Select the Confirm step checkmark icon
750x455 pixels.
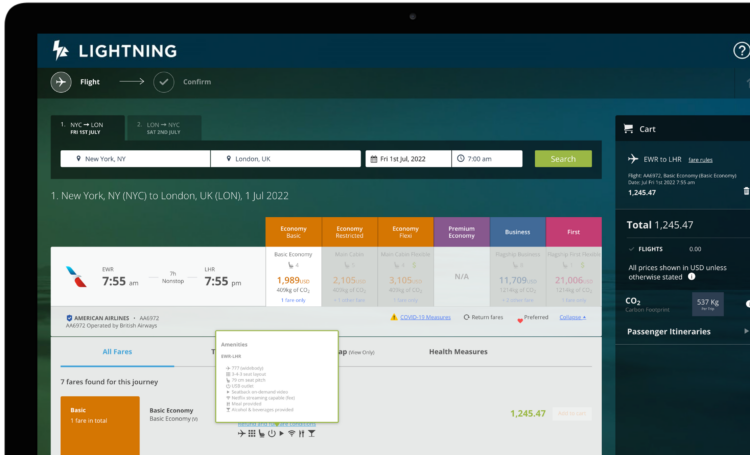point(164,82)
